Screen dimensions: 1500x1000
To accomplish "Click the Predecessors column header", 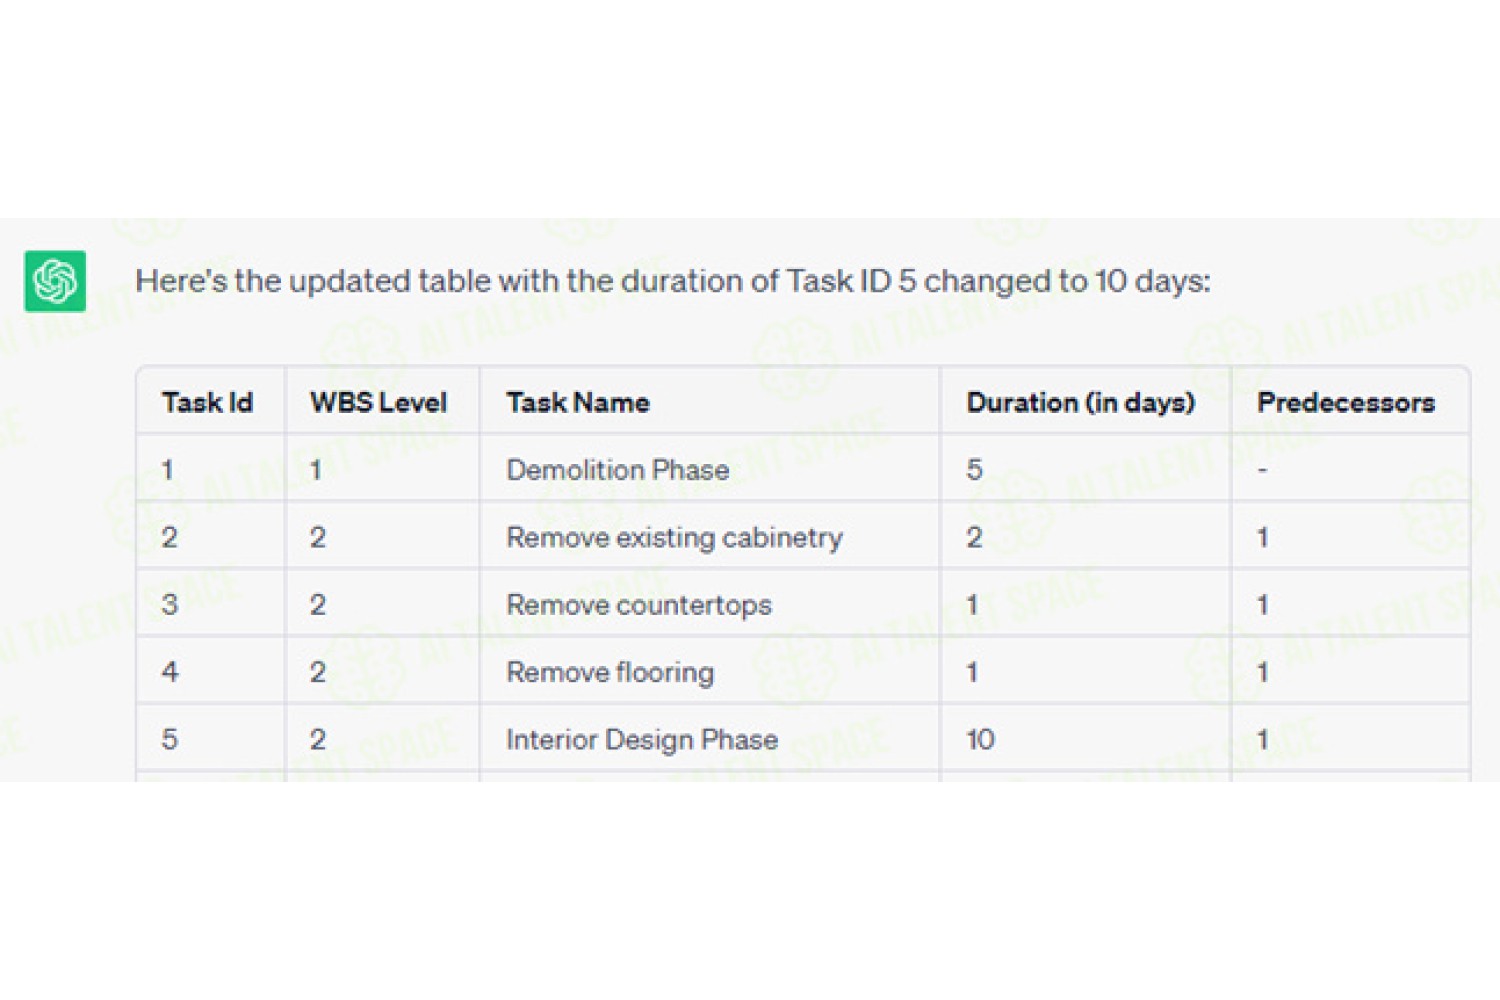I will (1346, 402).
